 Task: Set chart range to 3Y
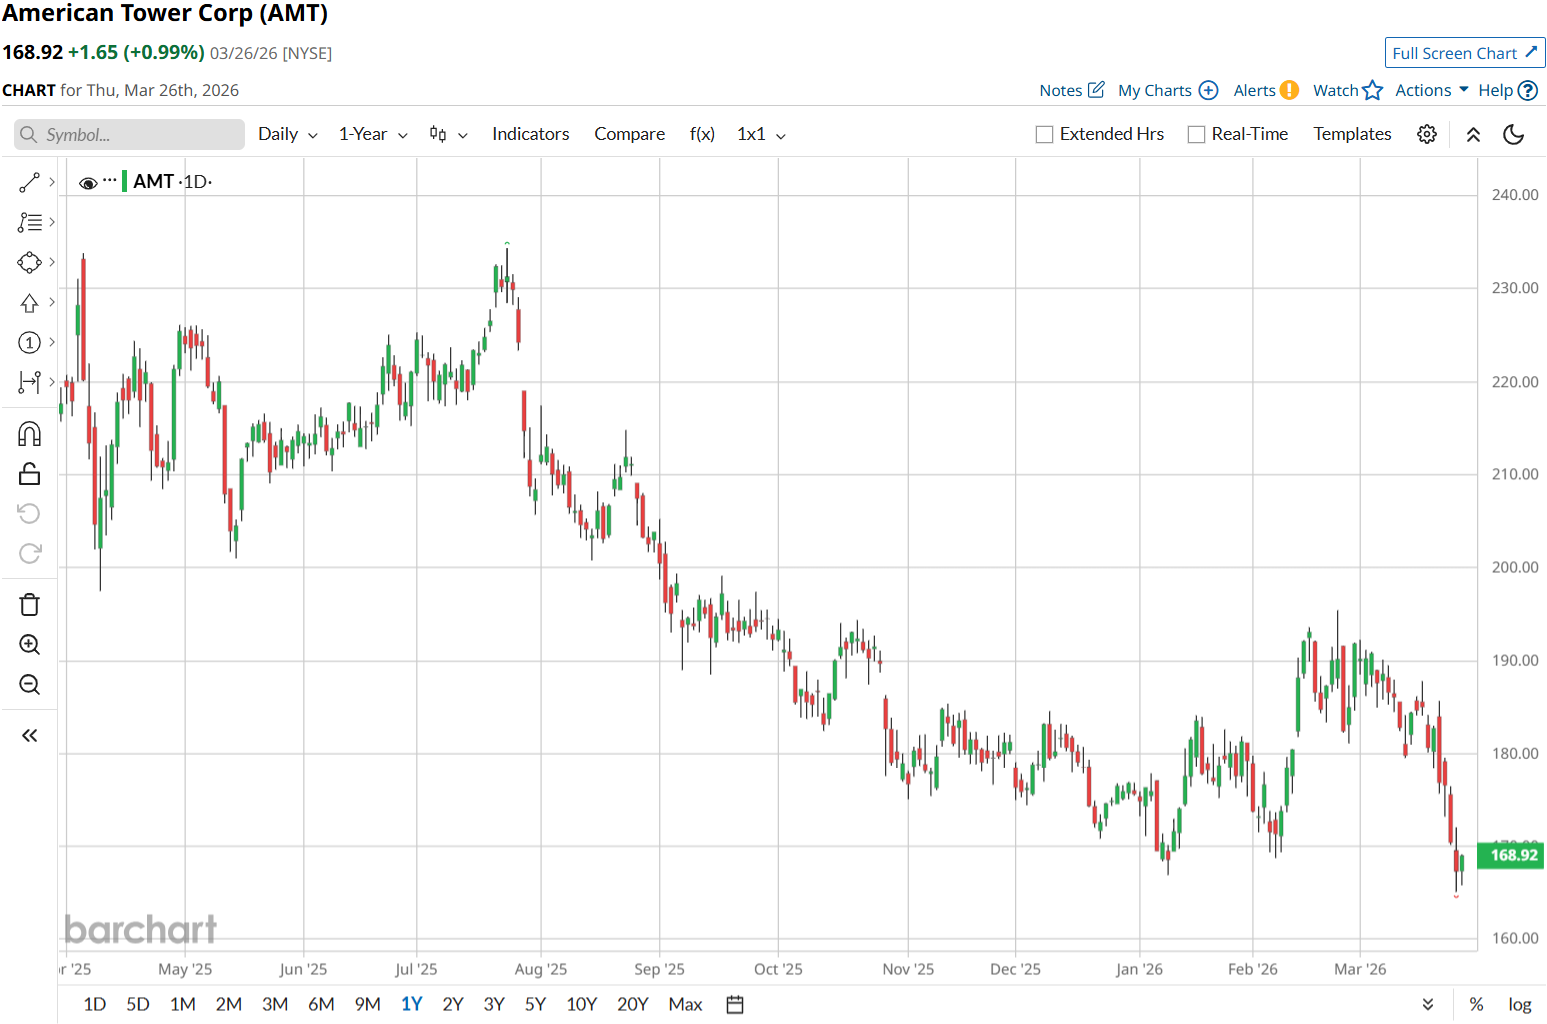[x=494, y=1004]
